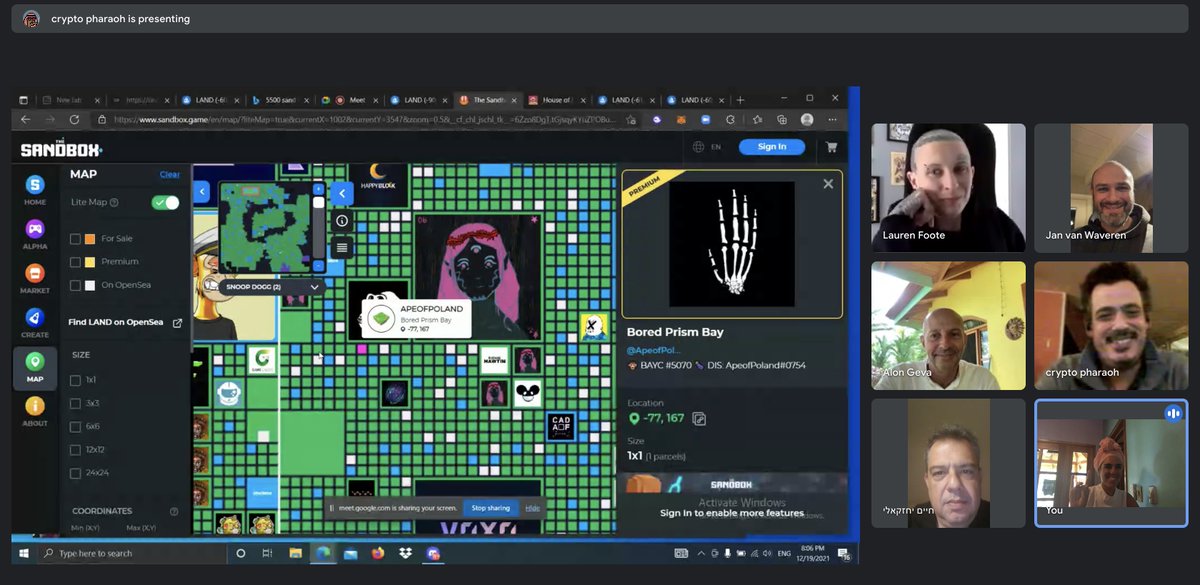The height and width of the screenshot is (585, 1200).
Task: Collapse the map filter panel arrow
Action: coord(201,191)
